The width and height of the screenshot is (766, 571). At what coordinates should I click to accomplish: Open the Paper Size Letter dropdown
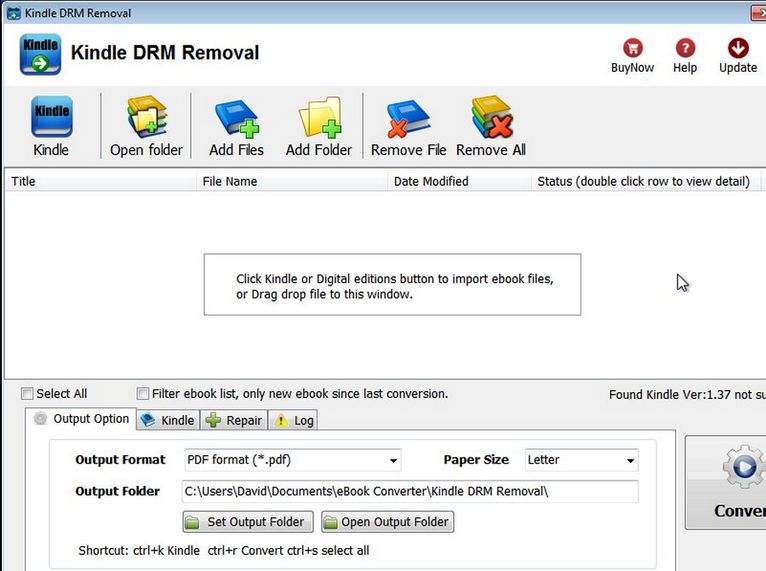(x=581, y=460)
